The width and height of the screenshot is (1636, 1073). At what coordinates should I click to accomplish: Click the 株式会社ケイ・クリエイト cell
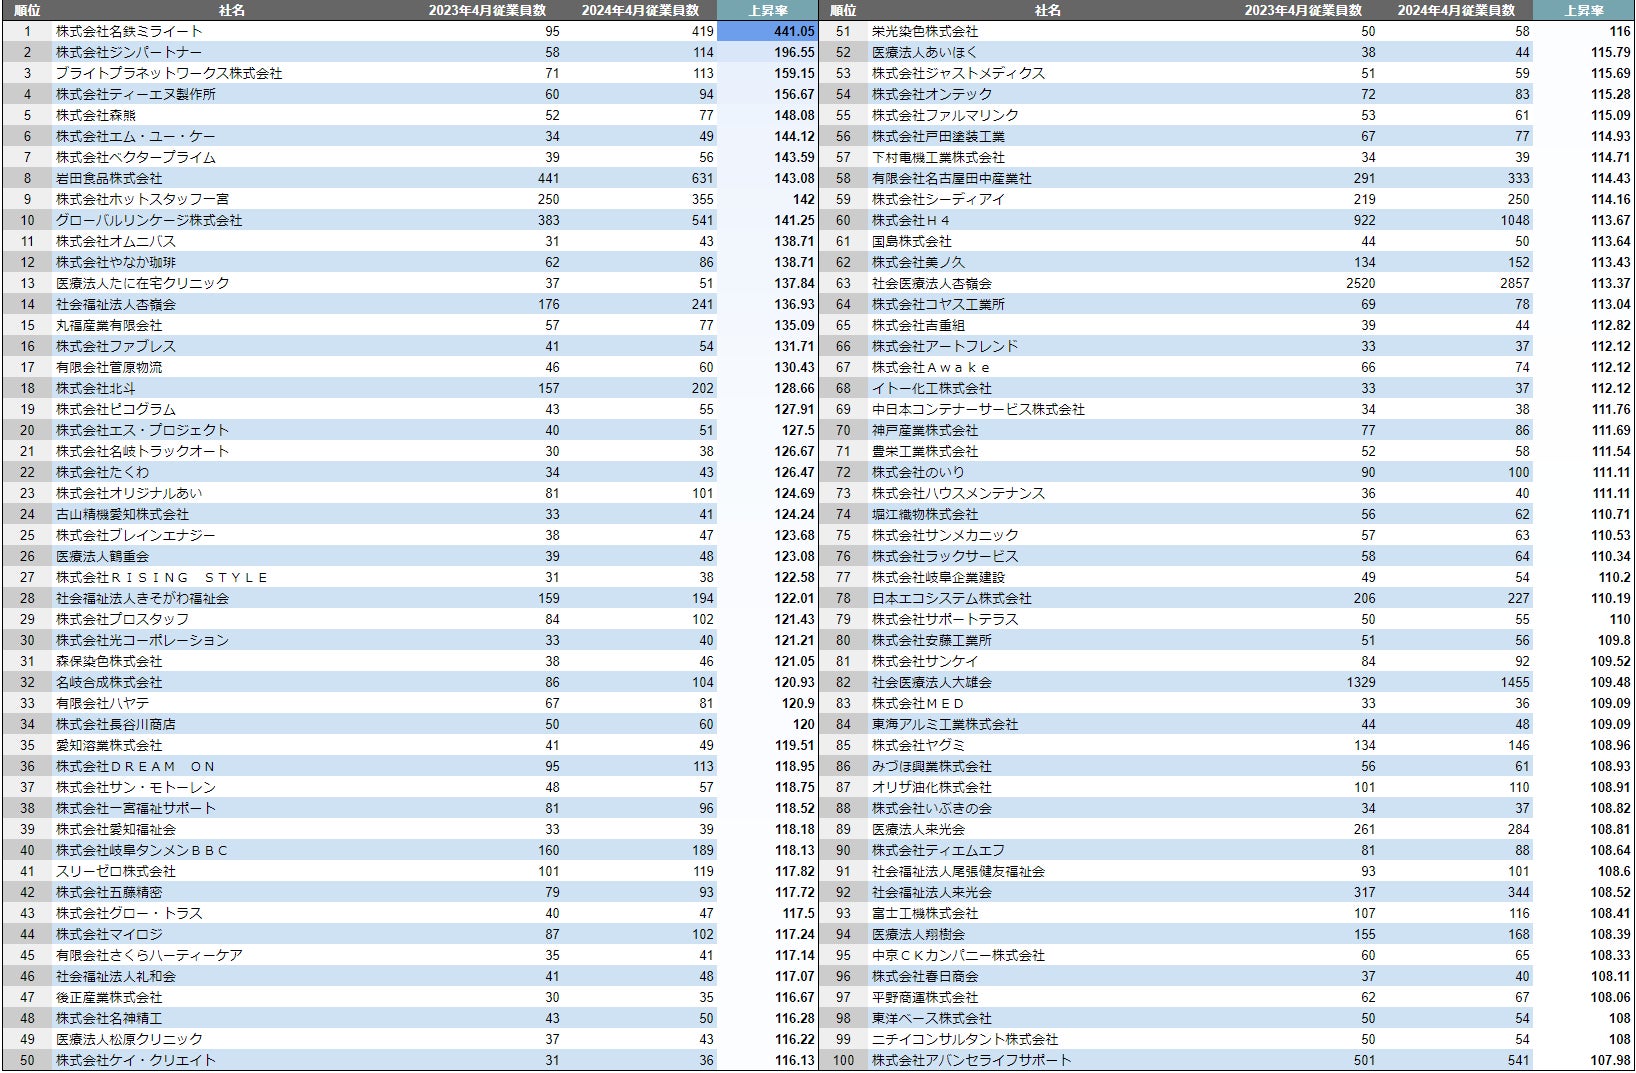136,1060
